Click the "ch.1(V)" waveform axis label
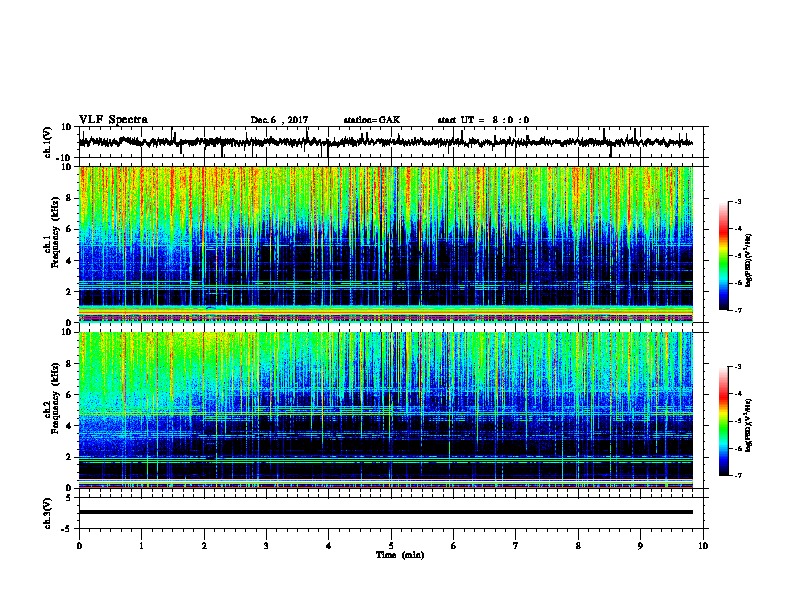Viewport: 792px width, 612px height. pos(48,142)
